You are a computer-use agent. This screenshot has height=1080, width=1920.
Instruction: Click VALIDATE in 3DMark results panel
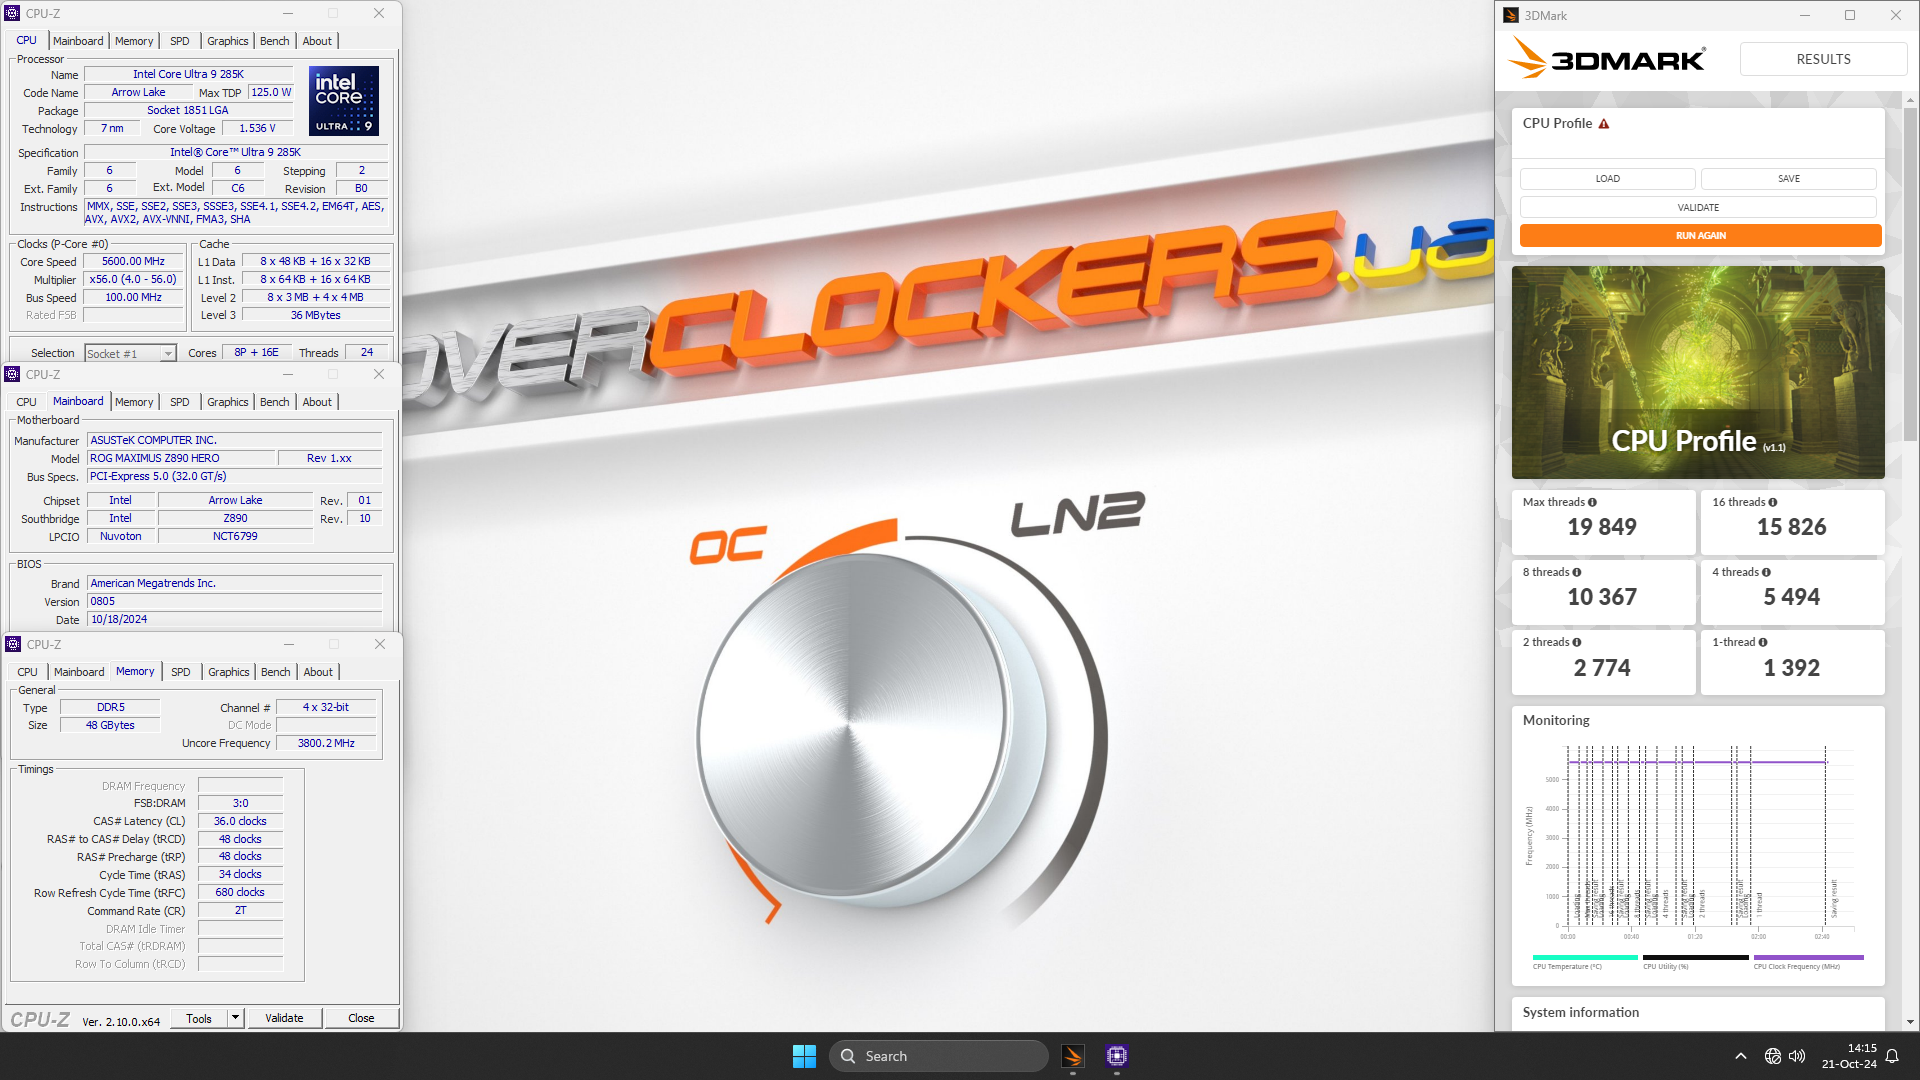pyautogui.click(x=1700, y=206)
